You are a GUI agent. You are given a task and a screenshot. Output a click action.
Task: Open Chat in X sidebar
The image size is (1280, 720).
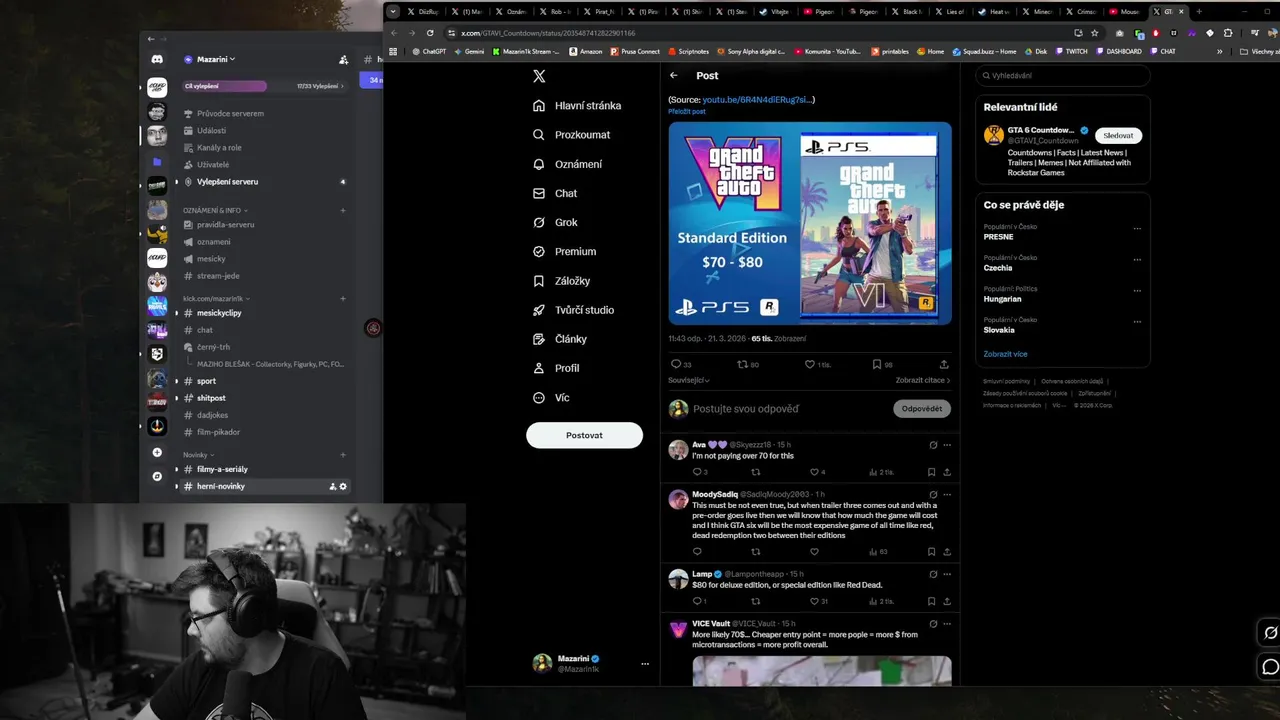[555, 193]
